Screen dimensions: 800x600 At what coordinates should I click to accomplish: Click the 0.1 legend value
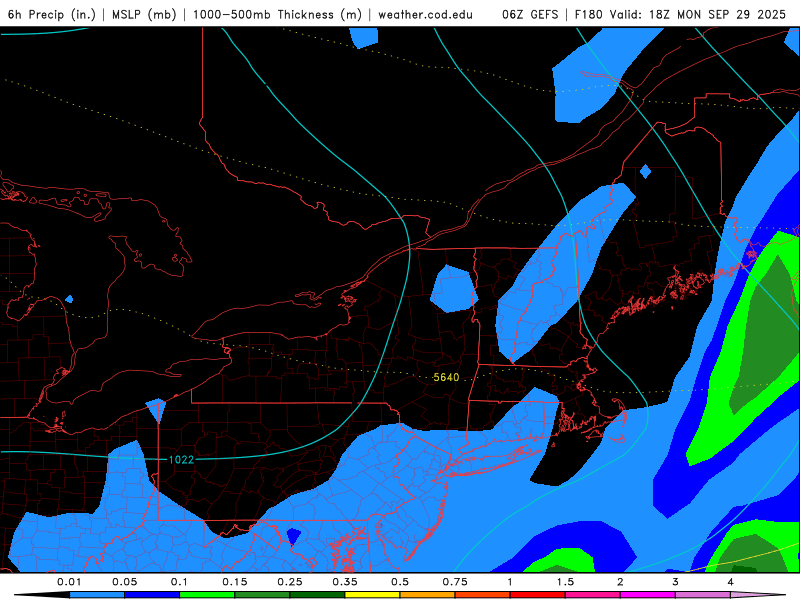point(179,582)
